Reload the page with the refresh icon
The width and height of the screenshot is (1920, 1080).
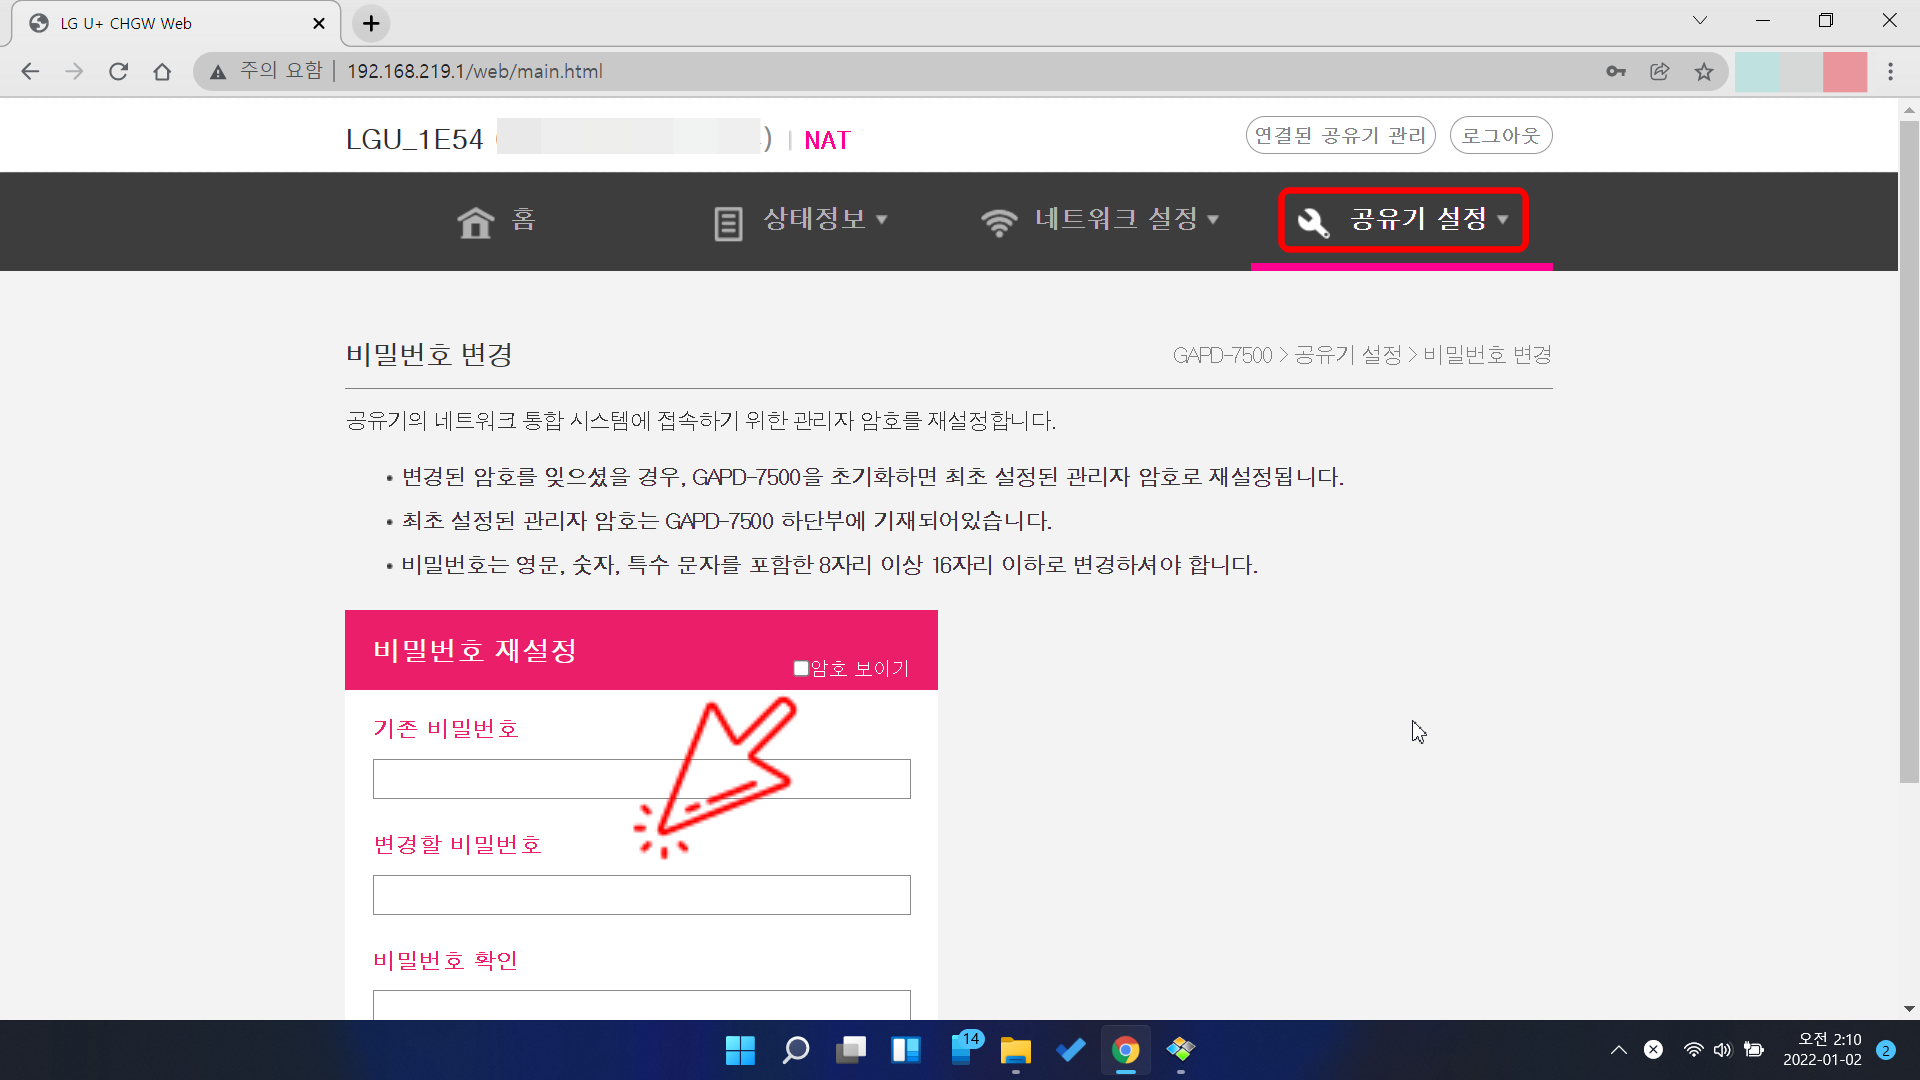click(118, 72)
